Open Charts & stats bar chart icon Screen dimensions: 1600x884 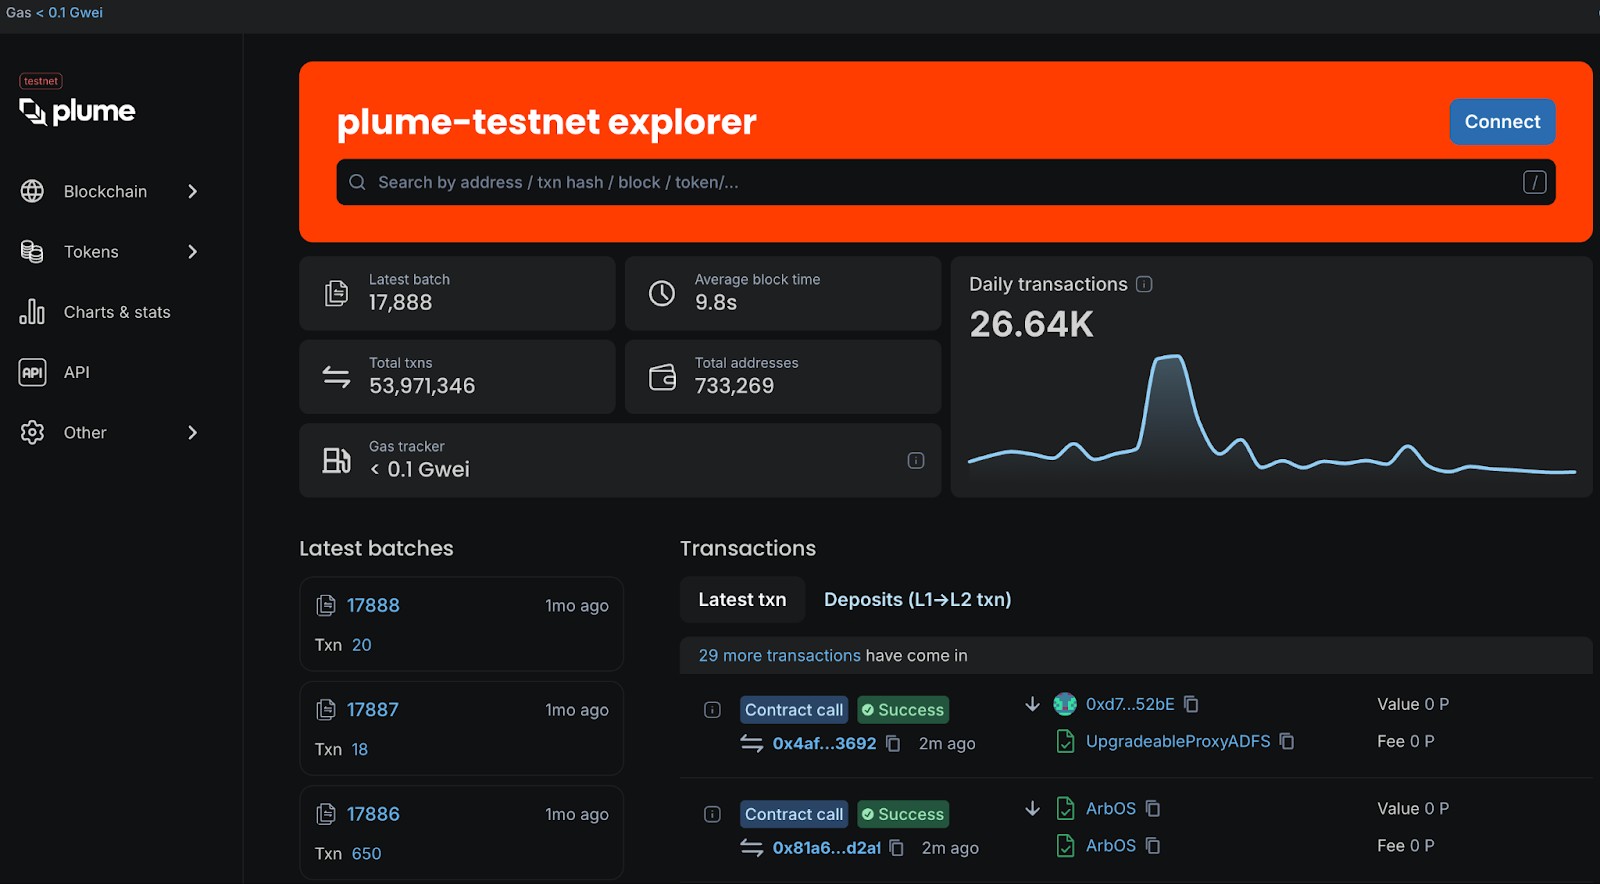coord(32,312)
